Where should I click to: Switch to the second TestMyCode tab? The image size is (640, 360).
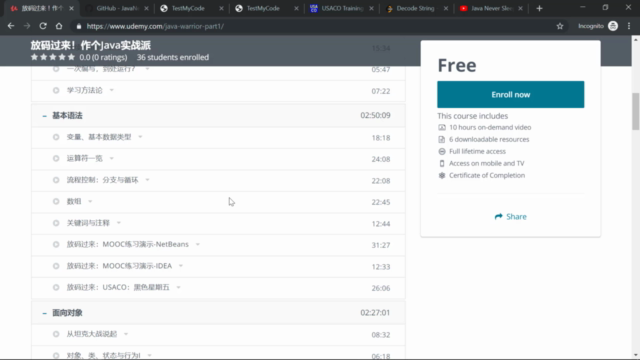point(263,8)
